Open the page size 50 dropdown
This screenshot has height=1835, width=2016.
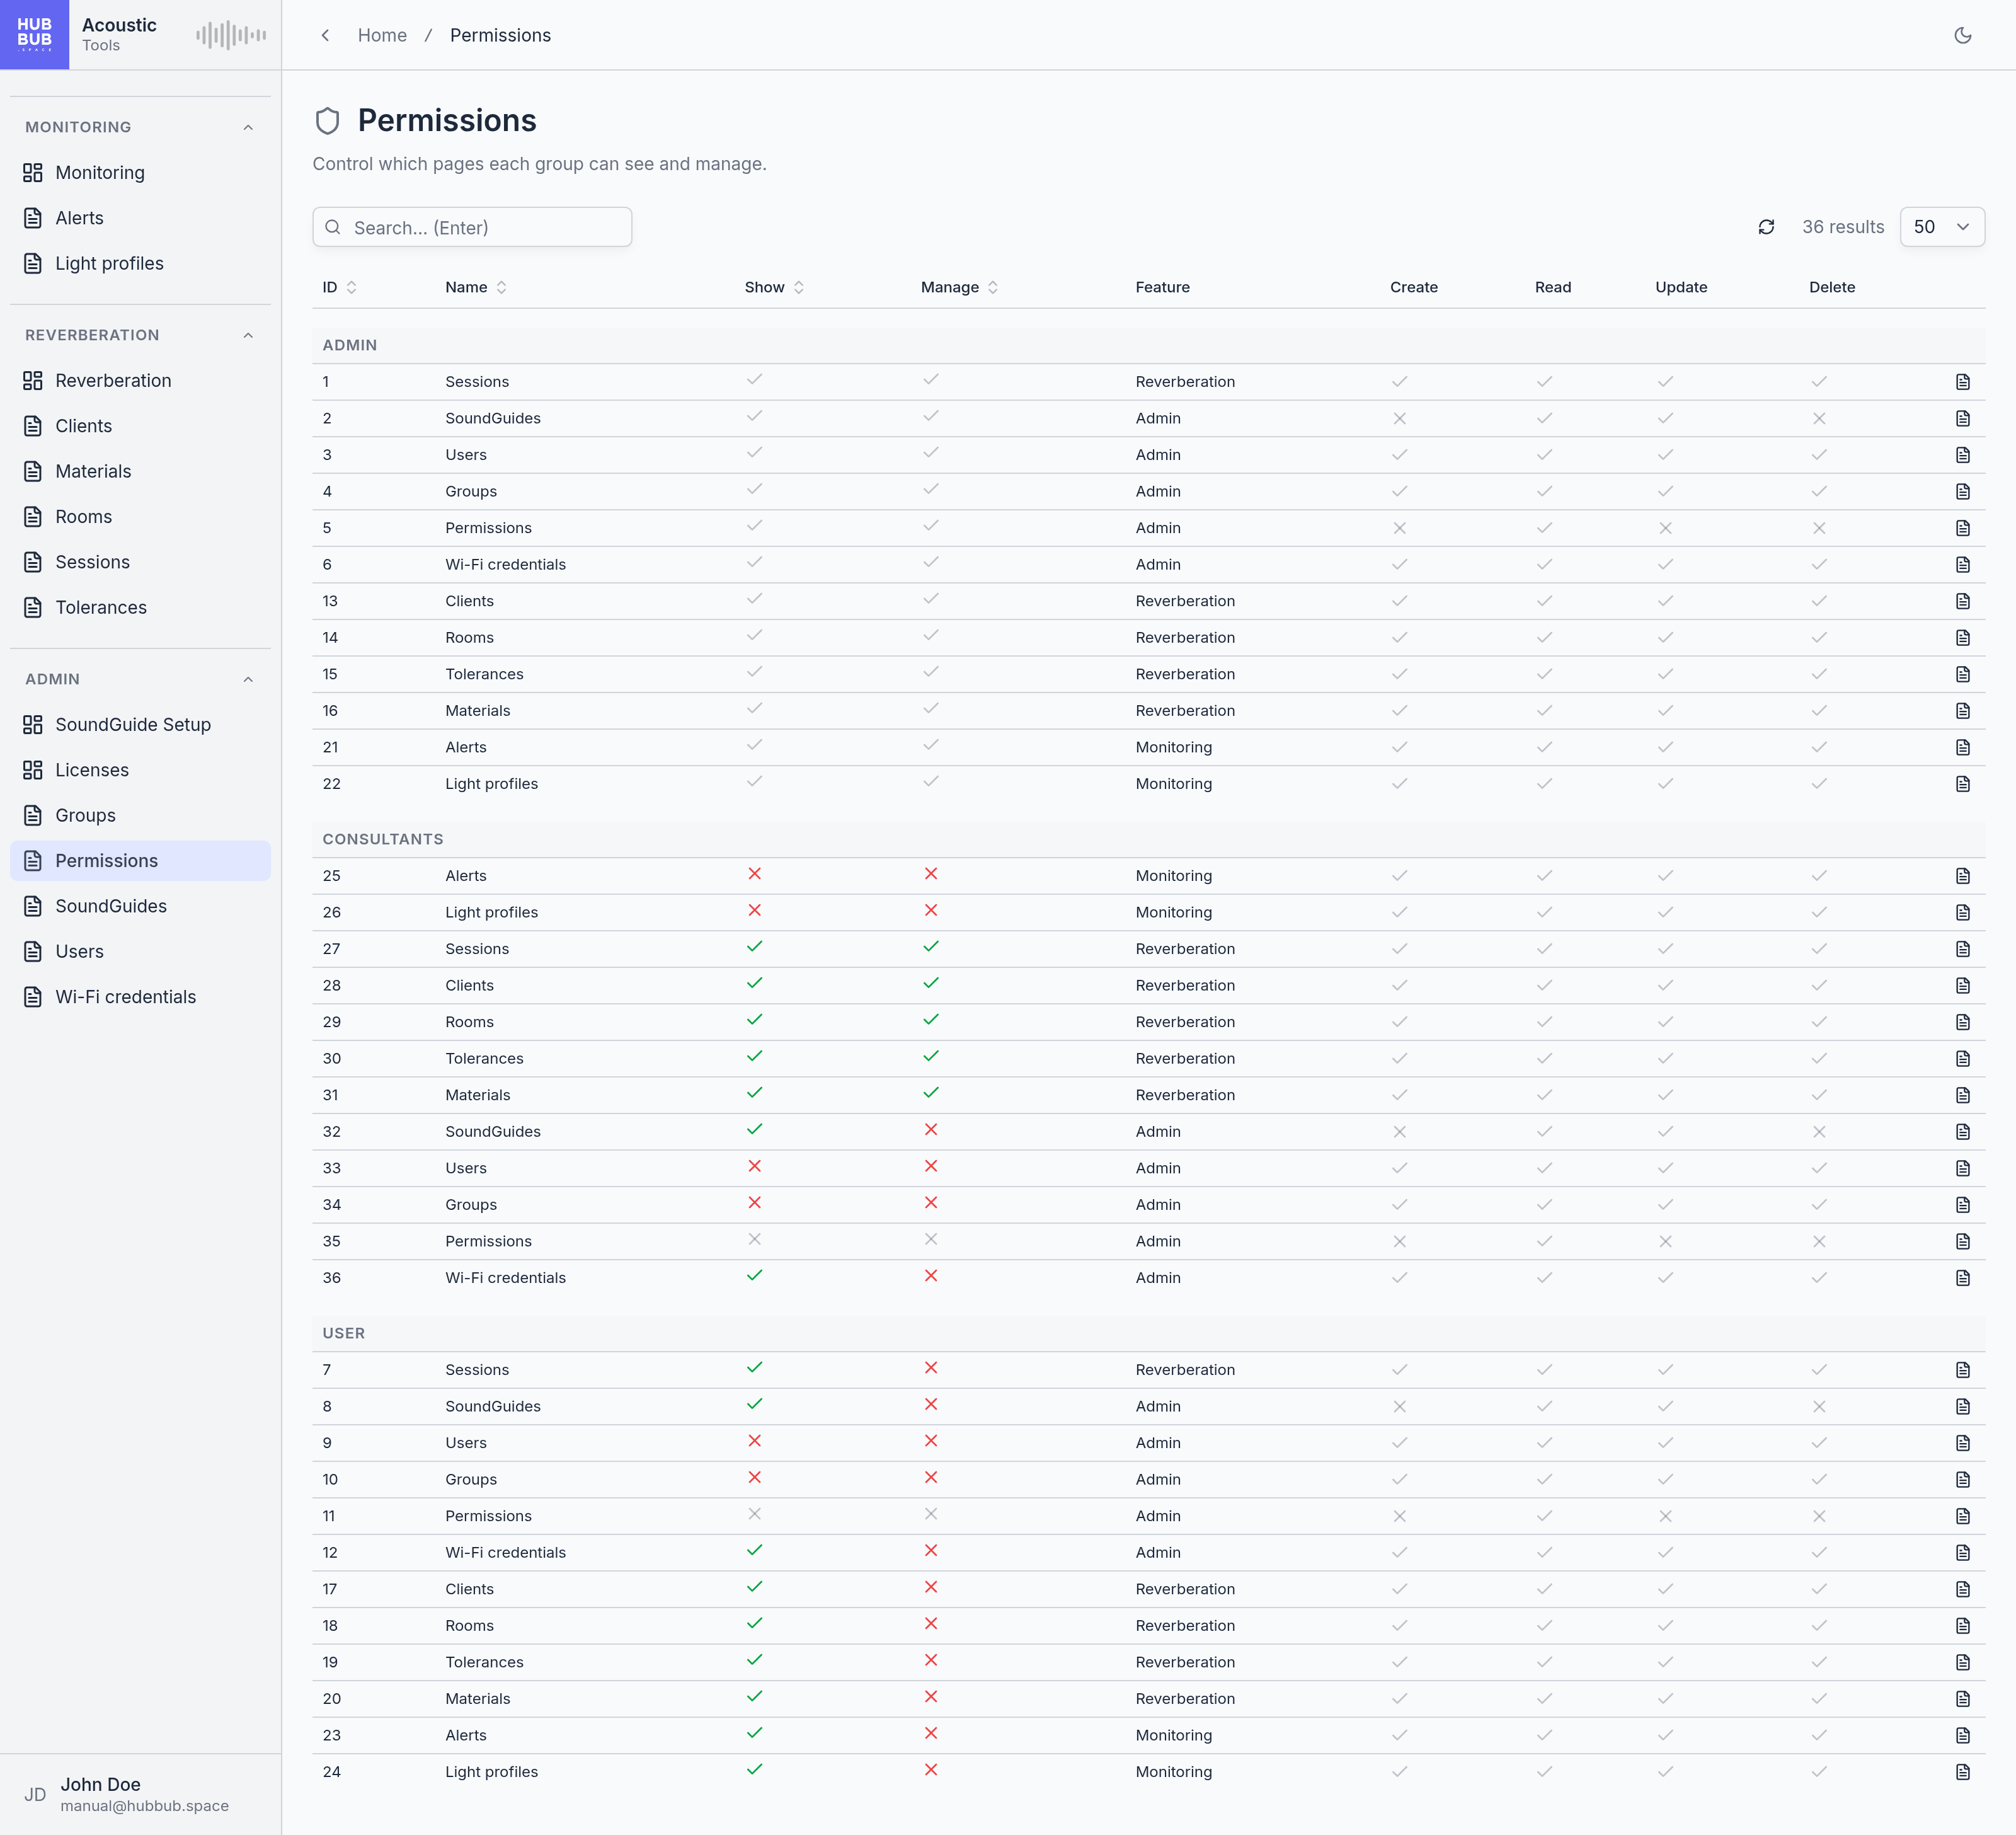tap(1941, 227)
